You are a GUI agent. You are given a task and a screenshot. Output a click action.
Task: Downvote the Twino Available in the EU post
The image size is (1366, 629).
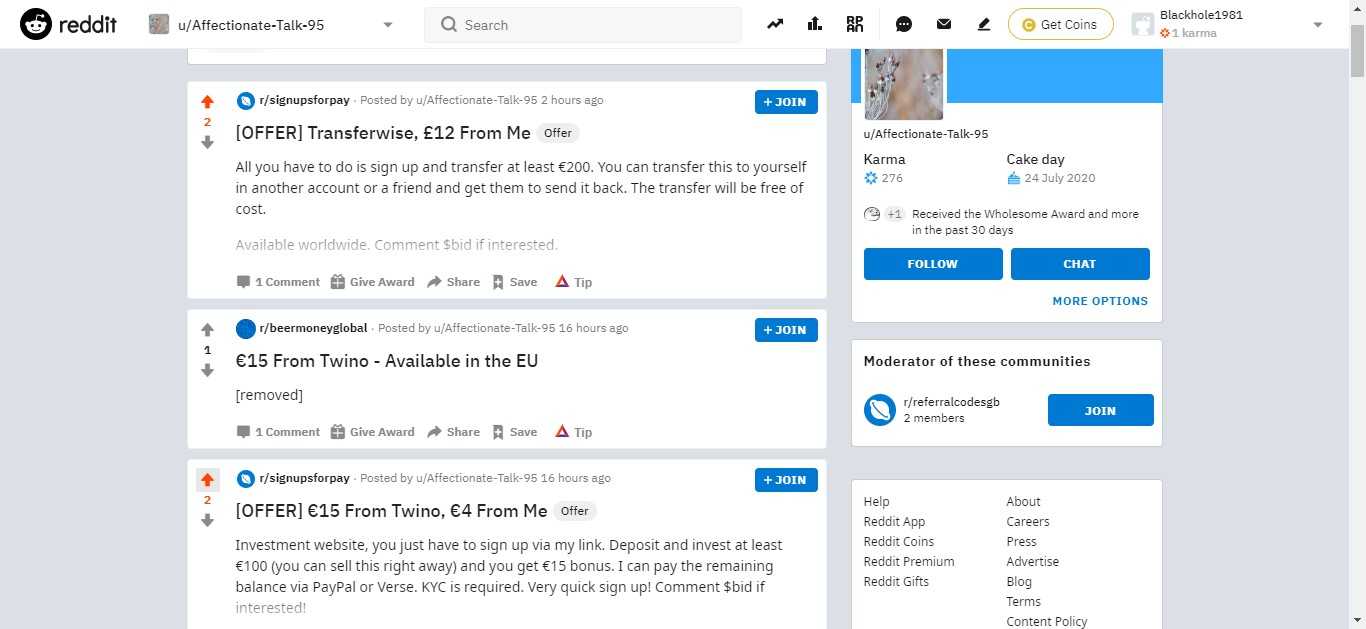tap(208, 370)
